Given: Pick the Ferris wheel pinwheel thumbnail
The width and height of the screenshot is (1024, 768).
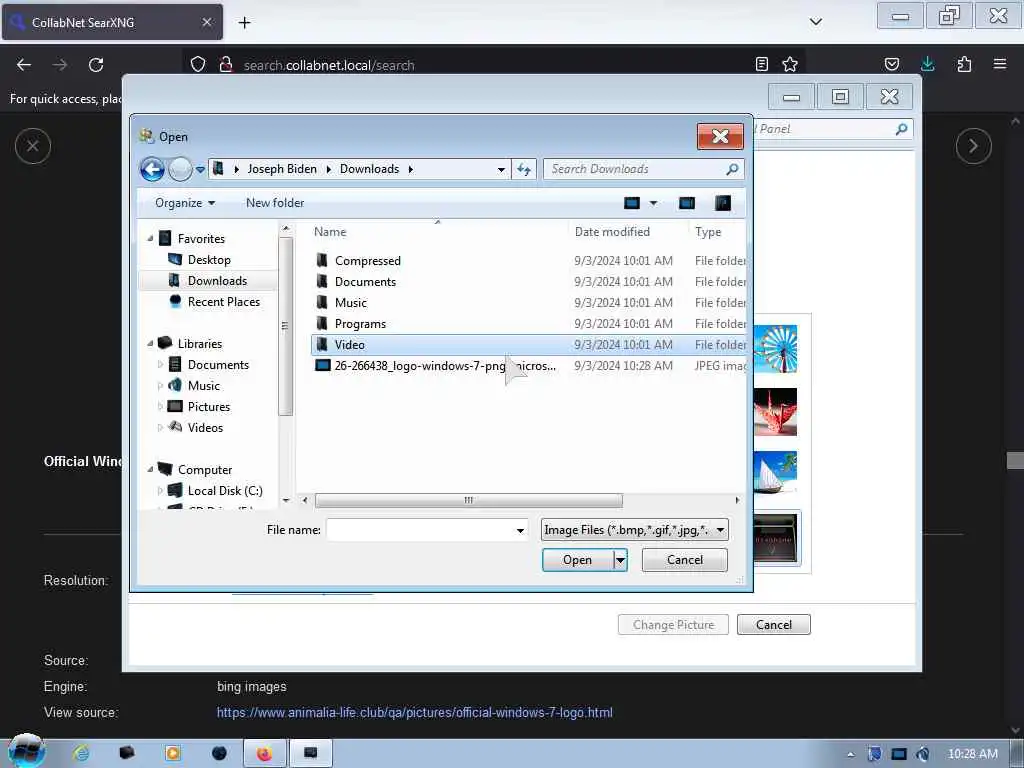Looking at the screenshot, I should coord(775,349).
